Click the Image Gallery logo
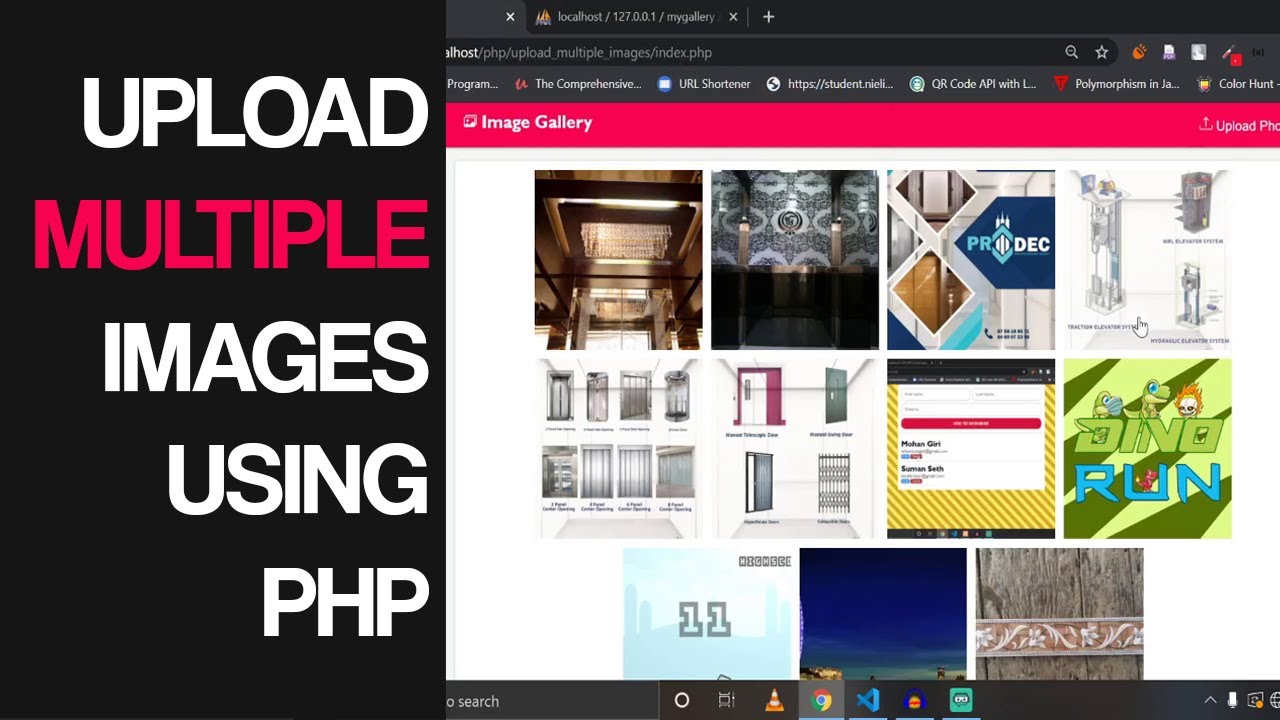 (527, 122)
